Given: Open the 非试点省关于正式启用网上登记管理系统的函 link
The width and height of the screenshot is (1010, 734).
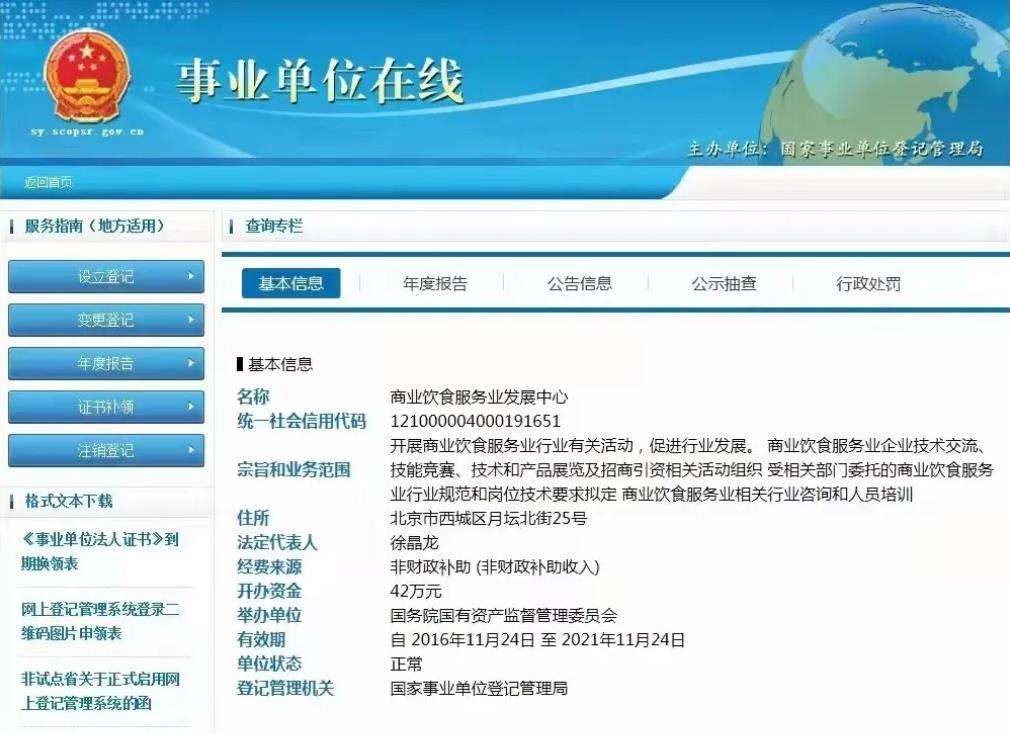Looking at the screenshot, I should click(x=99, y=691).
